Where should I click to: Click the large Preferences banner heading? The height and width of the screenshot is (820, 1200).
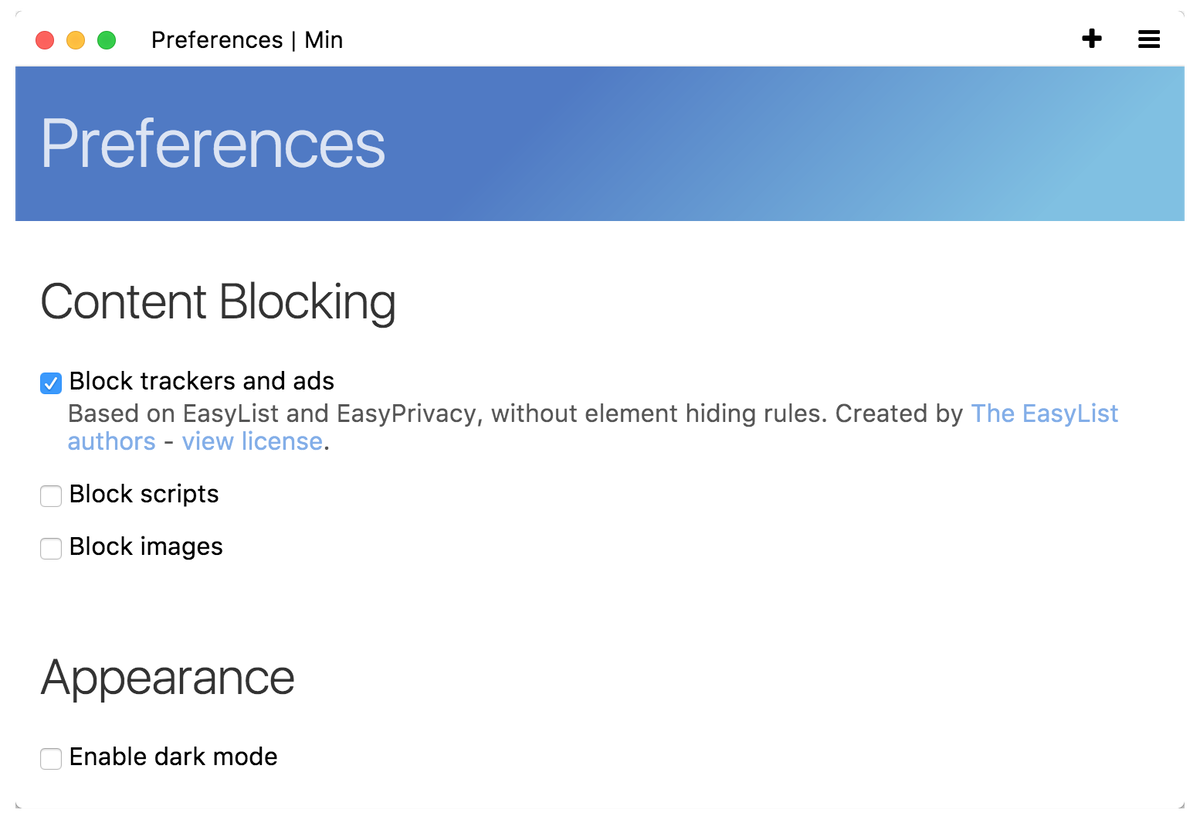213,144
